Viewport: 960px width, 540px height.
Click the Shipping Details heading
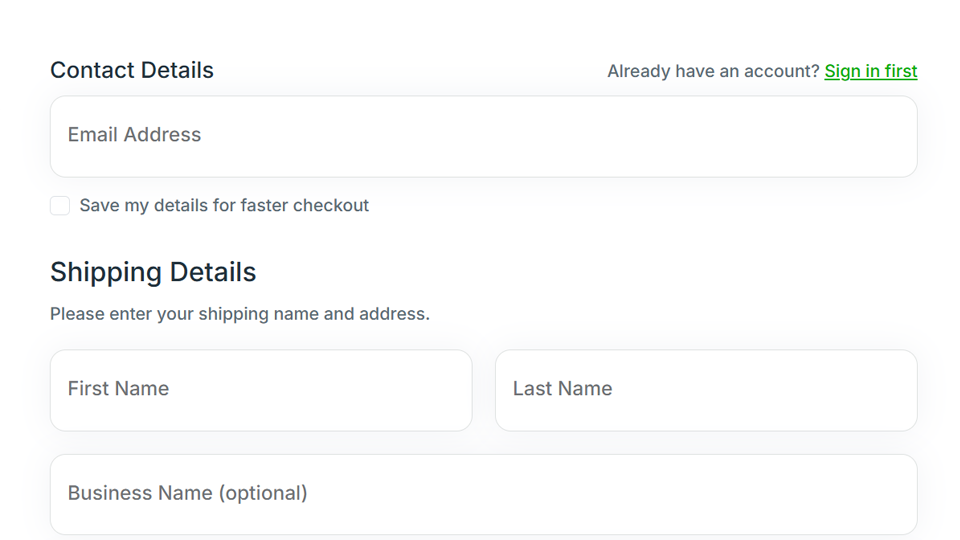[153, 272]
